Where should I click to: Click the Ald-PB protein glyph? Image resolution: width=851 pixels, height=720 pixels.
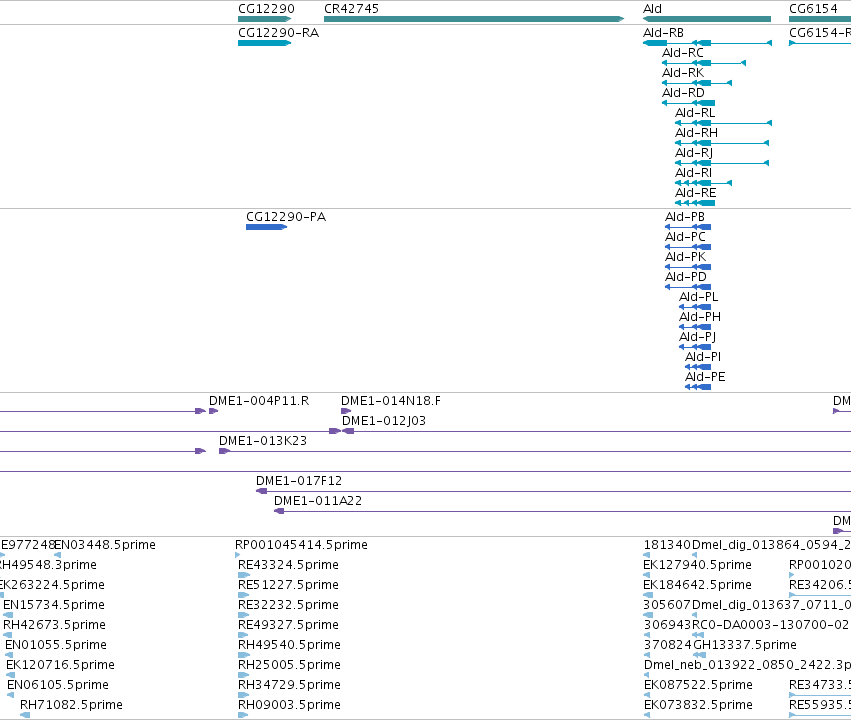[x=688, y=227]
